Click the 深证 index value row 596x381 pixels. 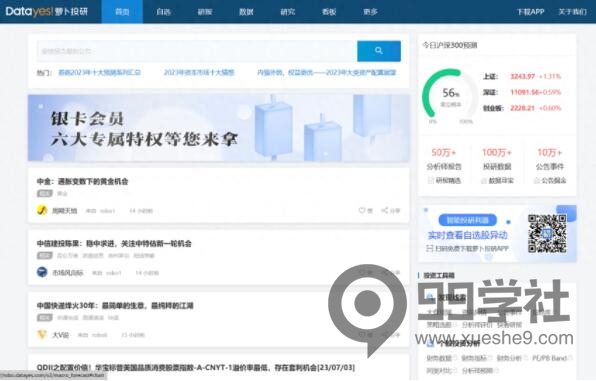[x=522, y=92]
